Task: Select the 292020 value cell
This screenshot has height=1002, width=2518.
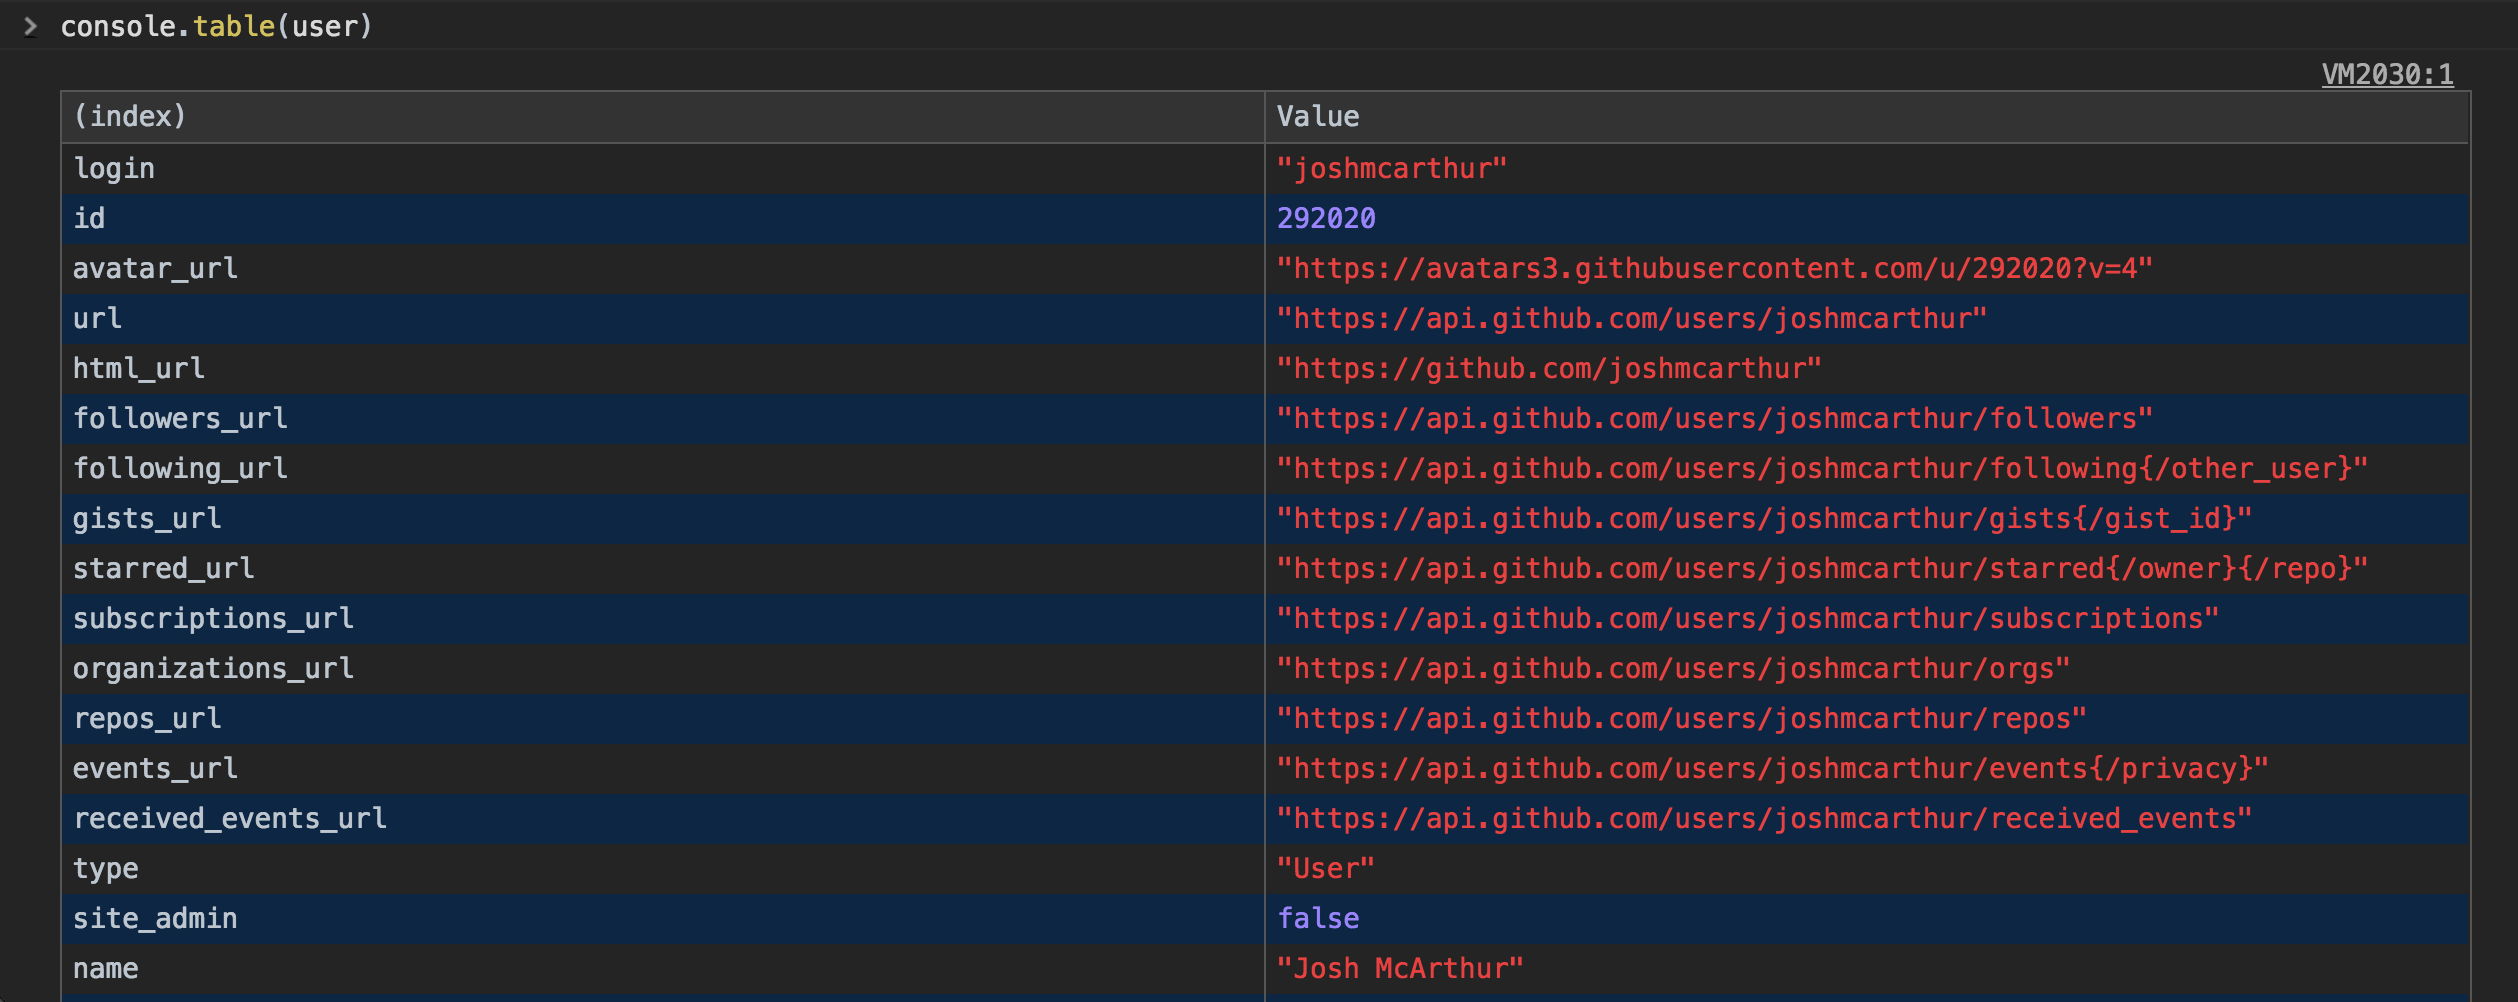Action: coord(1867,219)
